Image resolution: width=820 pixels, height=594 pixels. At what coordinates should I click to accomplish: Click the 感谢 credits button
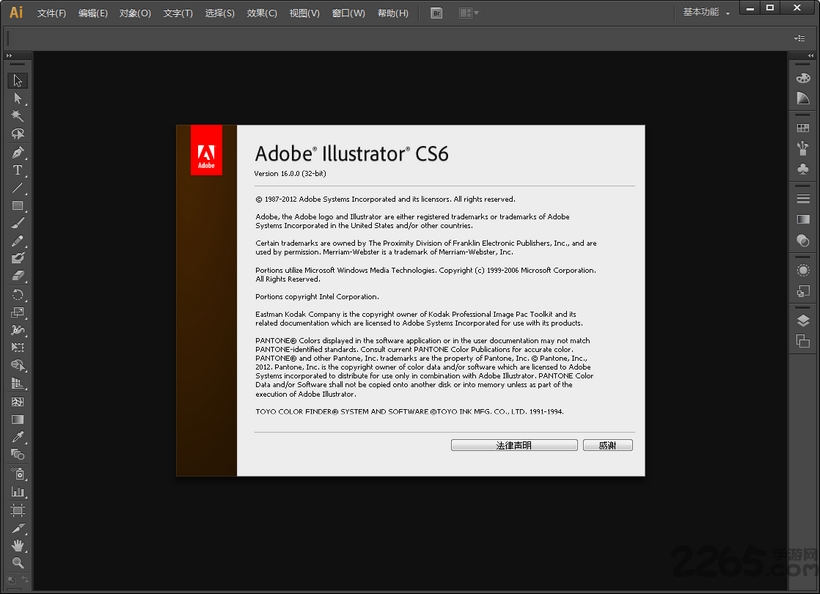(607, 445)
